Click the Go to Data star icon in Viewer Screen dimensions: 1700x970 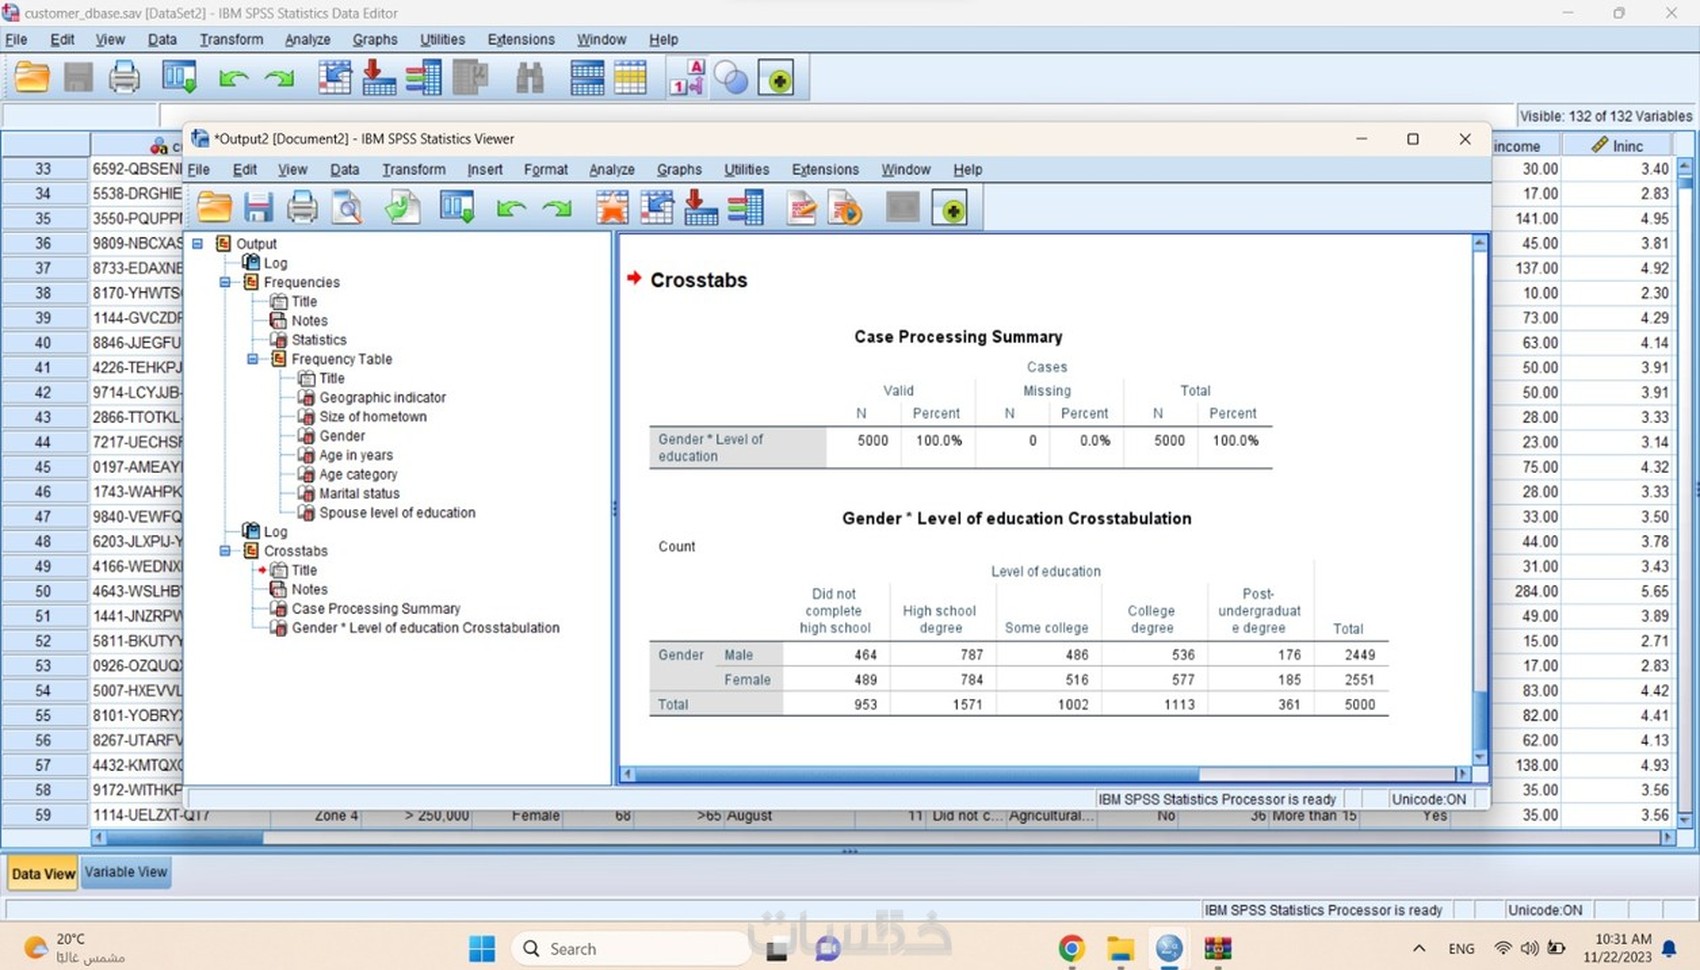(x=612, y=208)
